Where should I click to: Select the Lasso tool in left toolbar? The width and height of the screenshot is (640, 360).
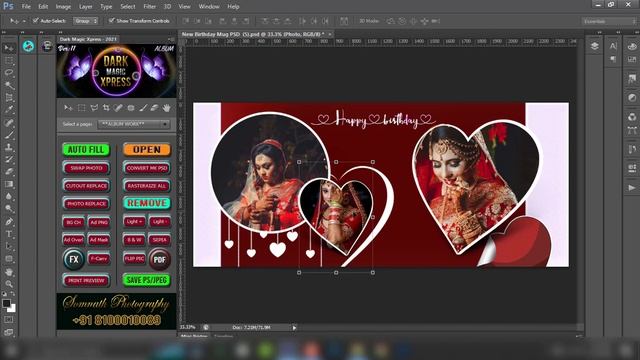tap(9, 73)
